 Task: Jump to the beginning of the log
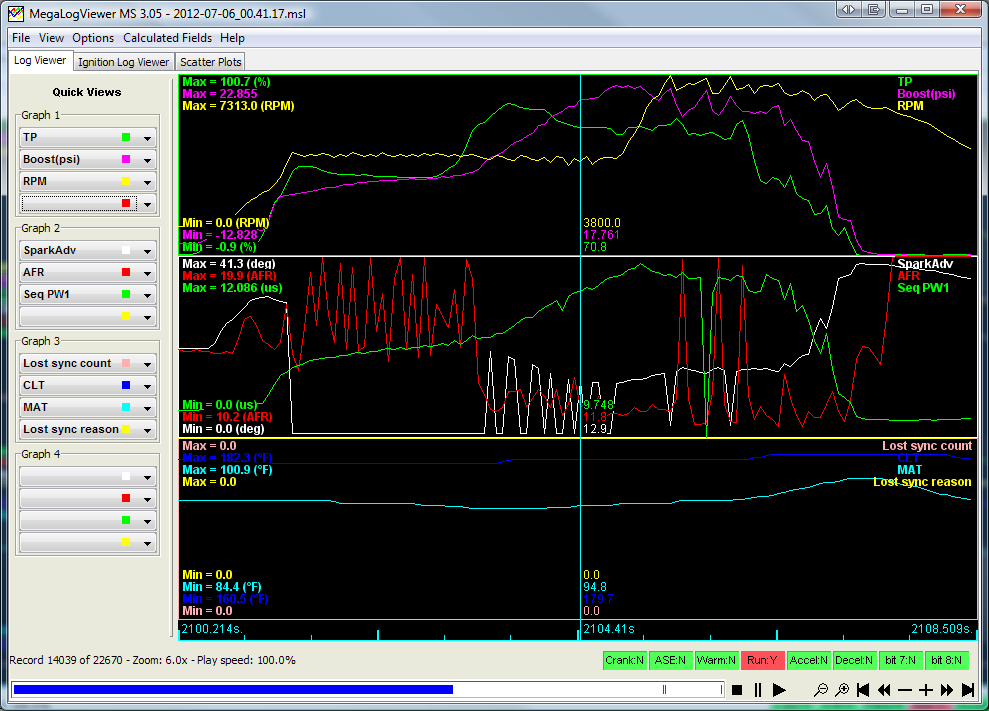864,690
